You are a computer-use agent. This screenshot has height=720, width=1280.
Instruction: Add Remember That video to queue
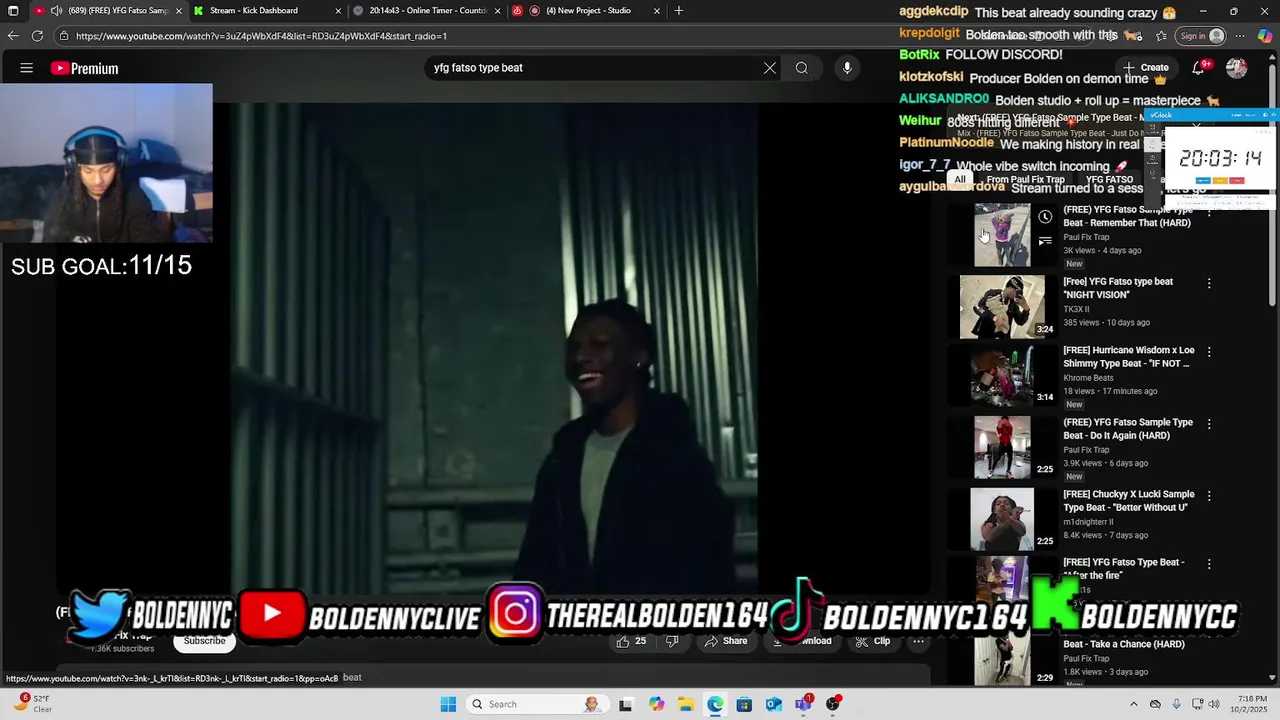tap(1045, 241)
